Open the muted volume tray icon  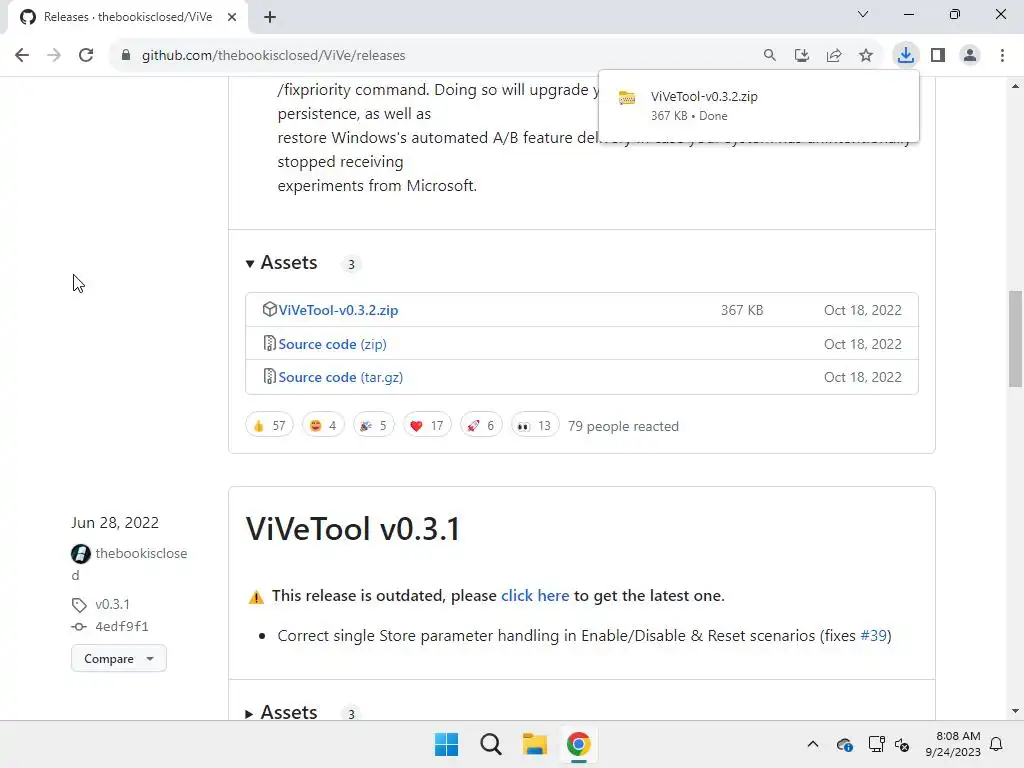tap(902, 744)
